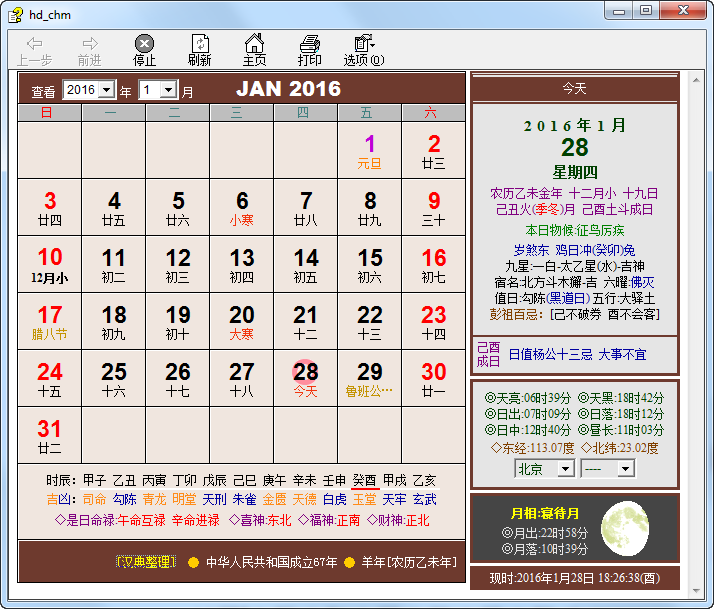Click the 彭祖百忌 line
The image size is (714, 609).
[575, 314]
